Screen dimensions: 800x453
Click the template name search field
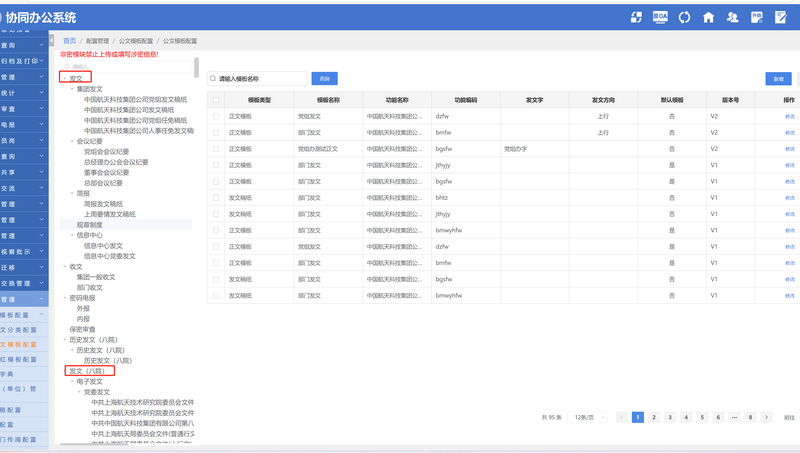point(257,79)
